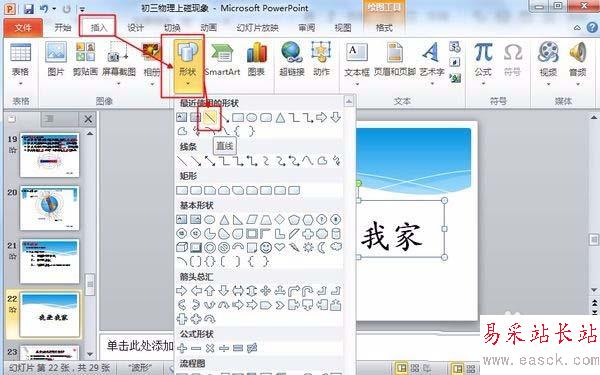600x375 pixels.
Task: Expand the 形状 shapes dropdown button
Action: [188, 83]
